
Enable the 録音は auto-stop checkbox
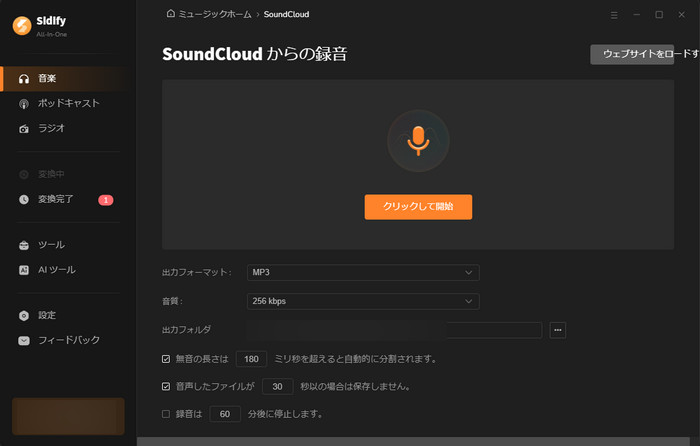(x=166, y=414)
